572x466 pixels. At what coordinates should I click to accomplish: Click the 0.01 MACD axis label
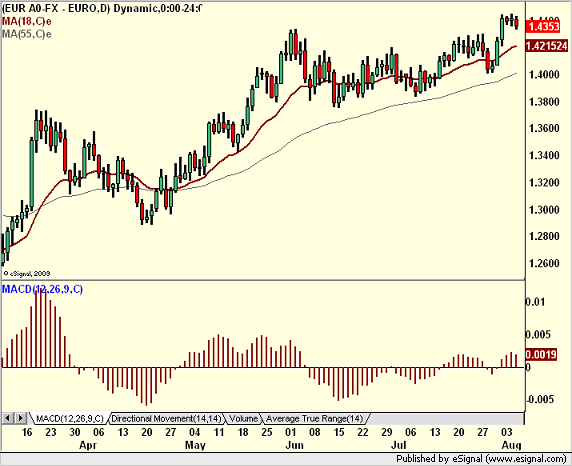coord(535,302)
